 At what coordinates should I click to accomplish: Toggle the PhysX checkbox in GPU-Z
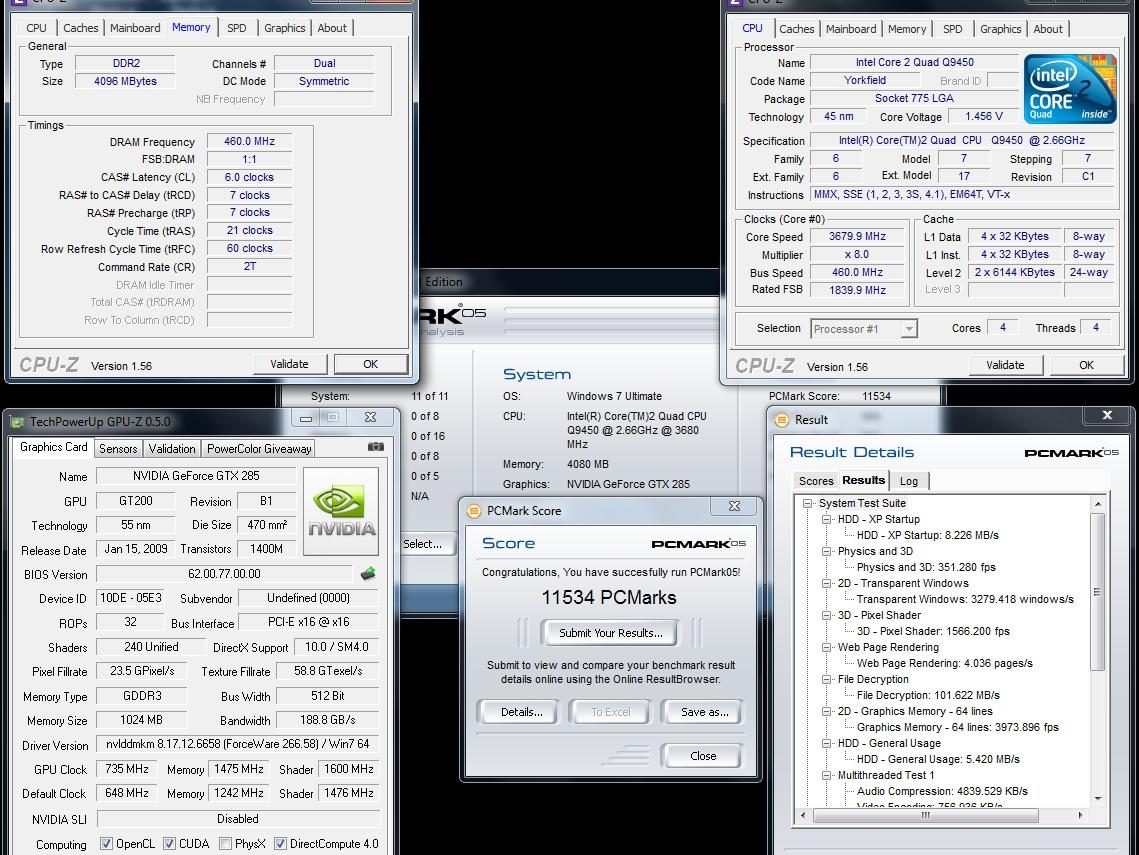tap(225, 843)
